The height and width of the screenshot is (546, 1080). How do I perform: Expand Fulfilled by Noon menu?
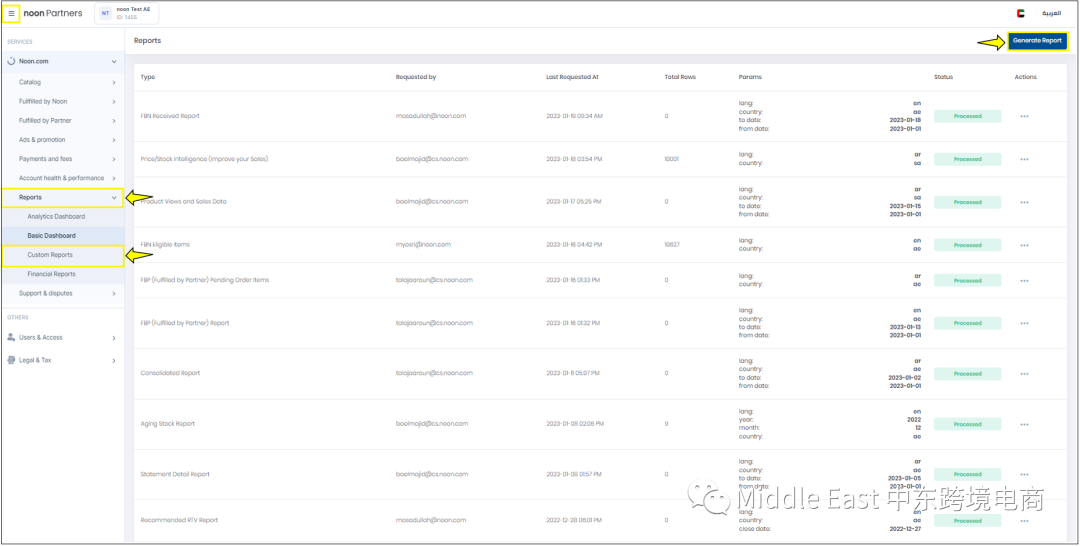(68, 101)
